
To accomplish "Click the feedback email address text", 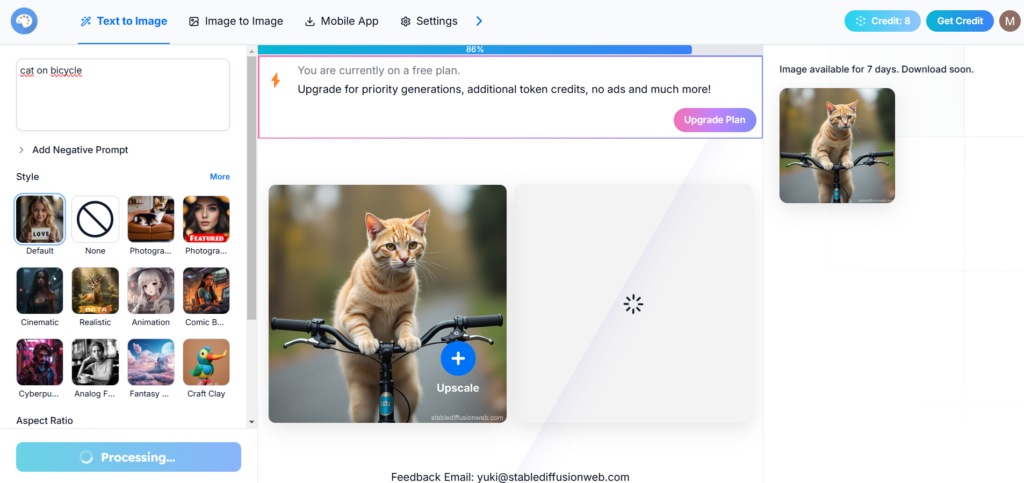I will (x=553, y=477).
